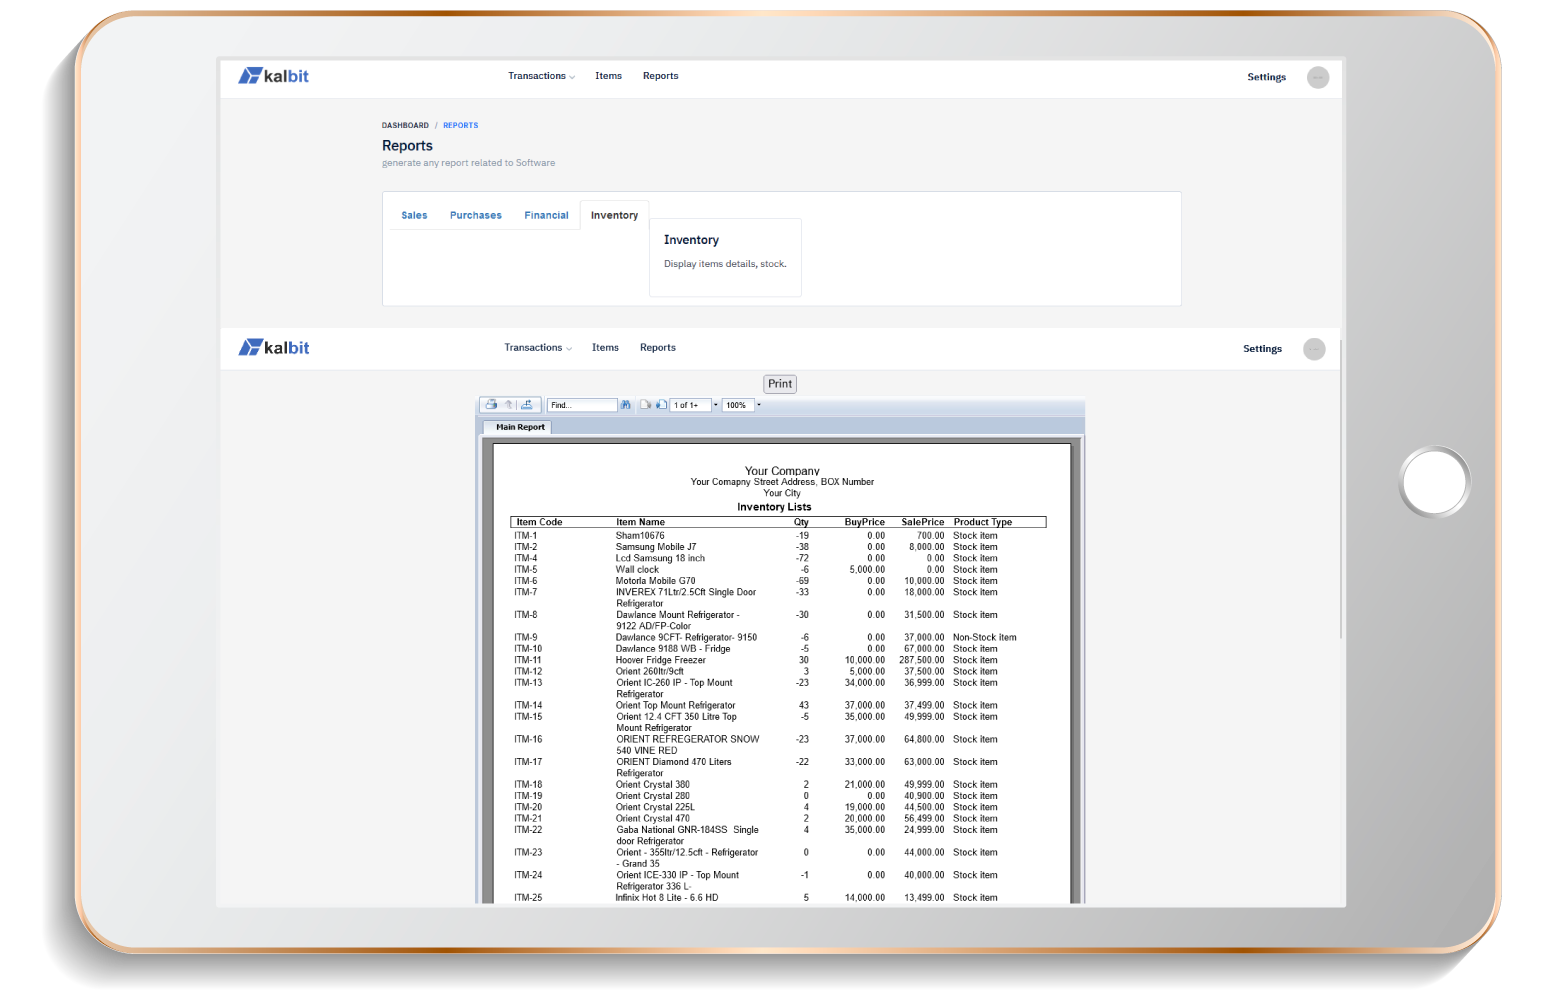Expand Transactions menu on the Reports page header

tap(541, 76)
